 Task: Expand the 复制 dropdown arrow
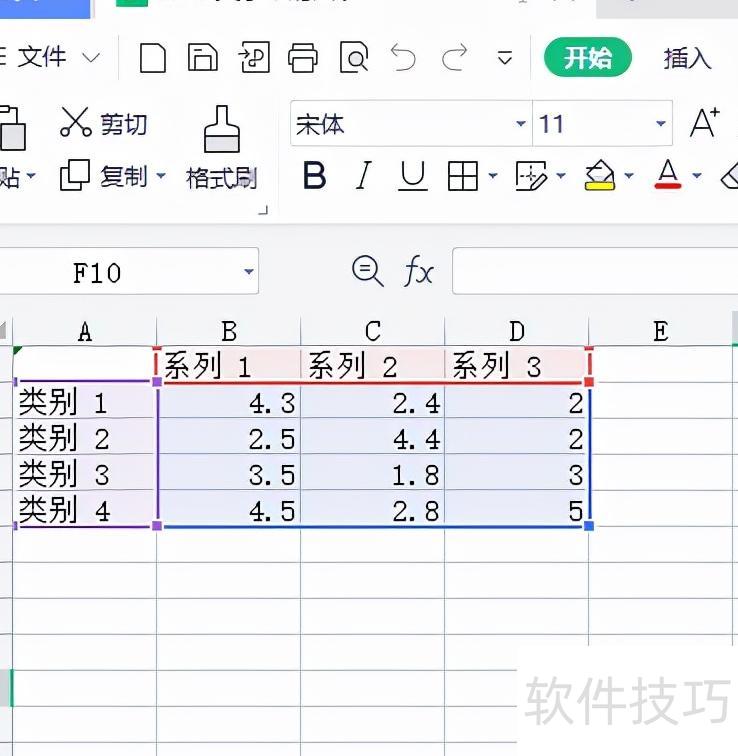pos(161,176)
